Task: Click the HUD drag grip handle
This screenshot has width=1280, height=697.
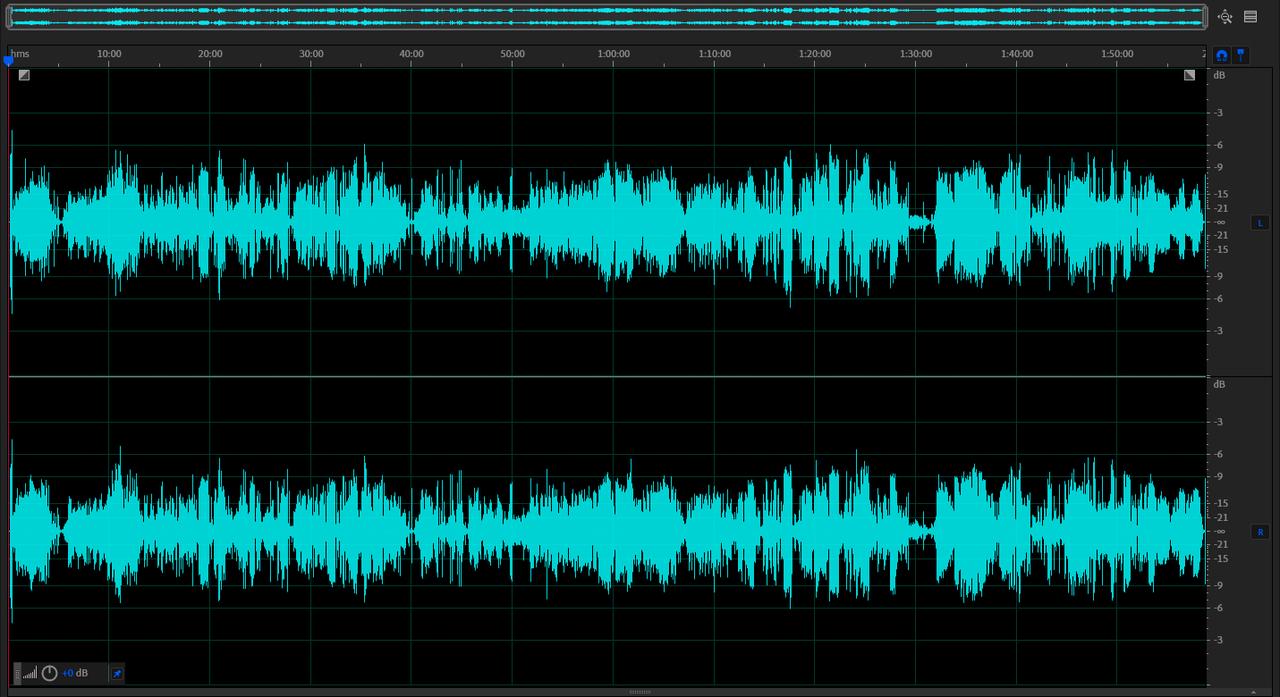Action: 17,673
